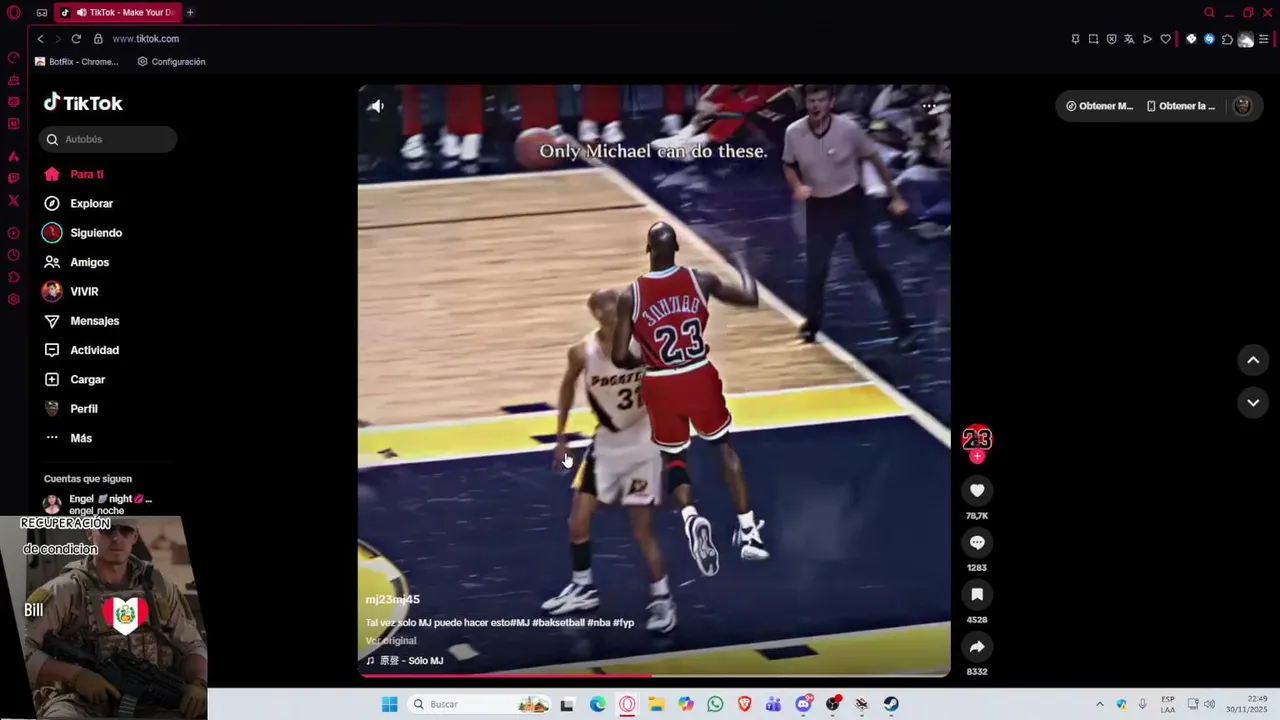Viewport: 1280px width, 720px height.
Task: Click Cargar to upload a video
Action: [75, 379]
